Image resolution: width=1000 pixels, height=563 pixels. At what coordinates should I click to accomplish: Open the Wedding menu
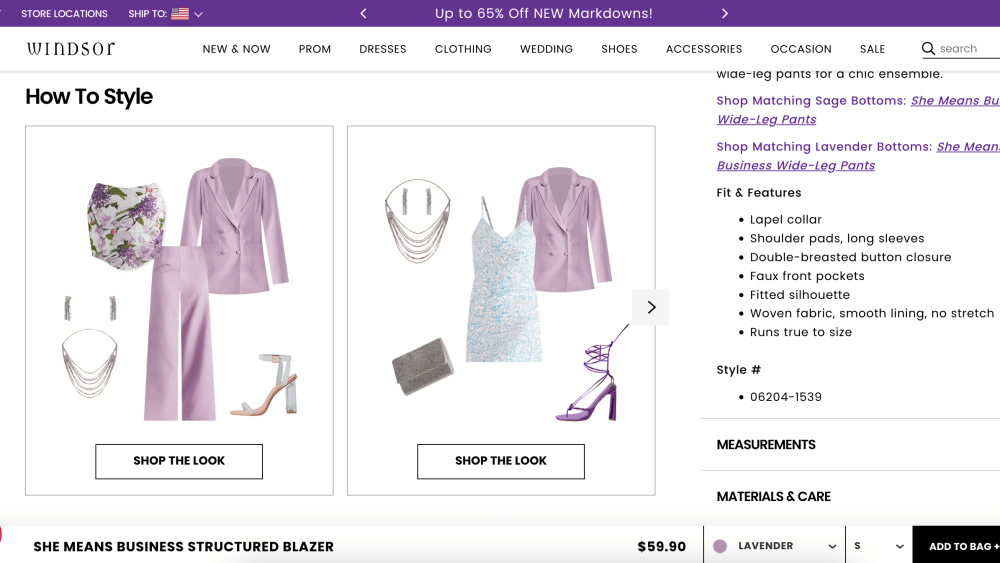(547, 49)
